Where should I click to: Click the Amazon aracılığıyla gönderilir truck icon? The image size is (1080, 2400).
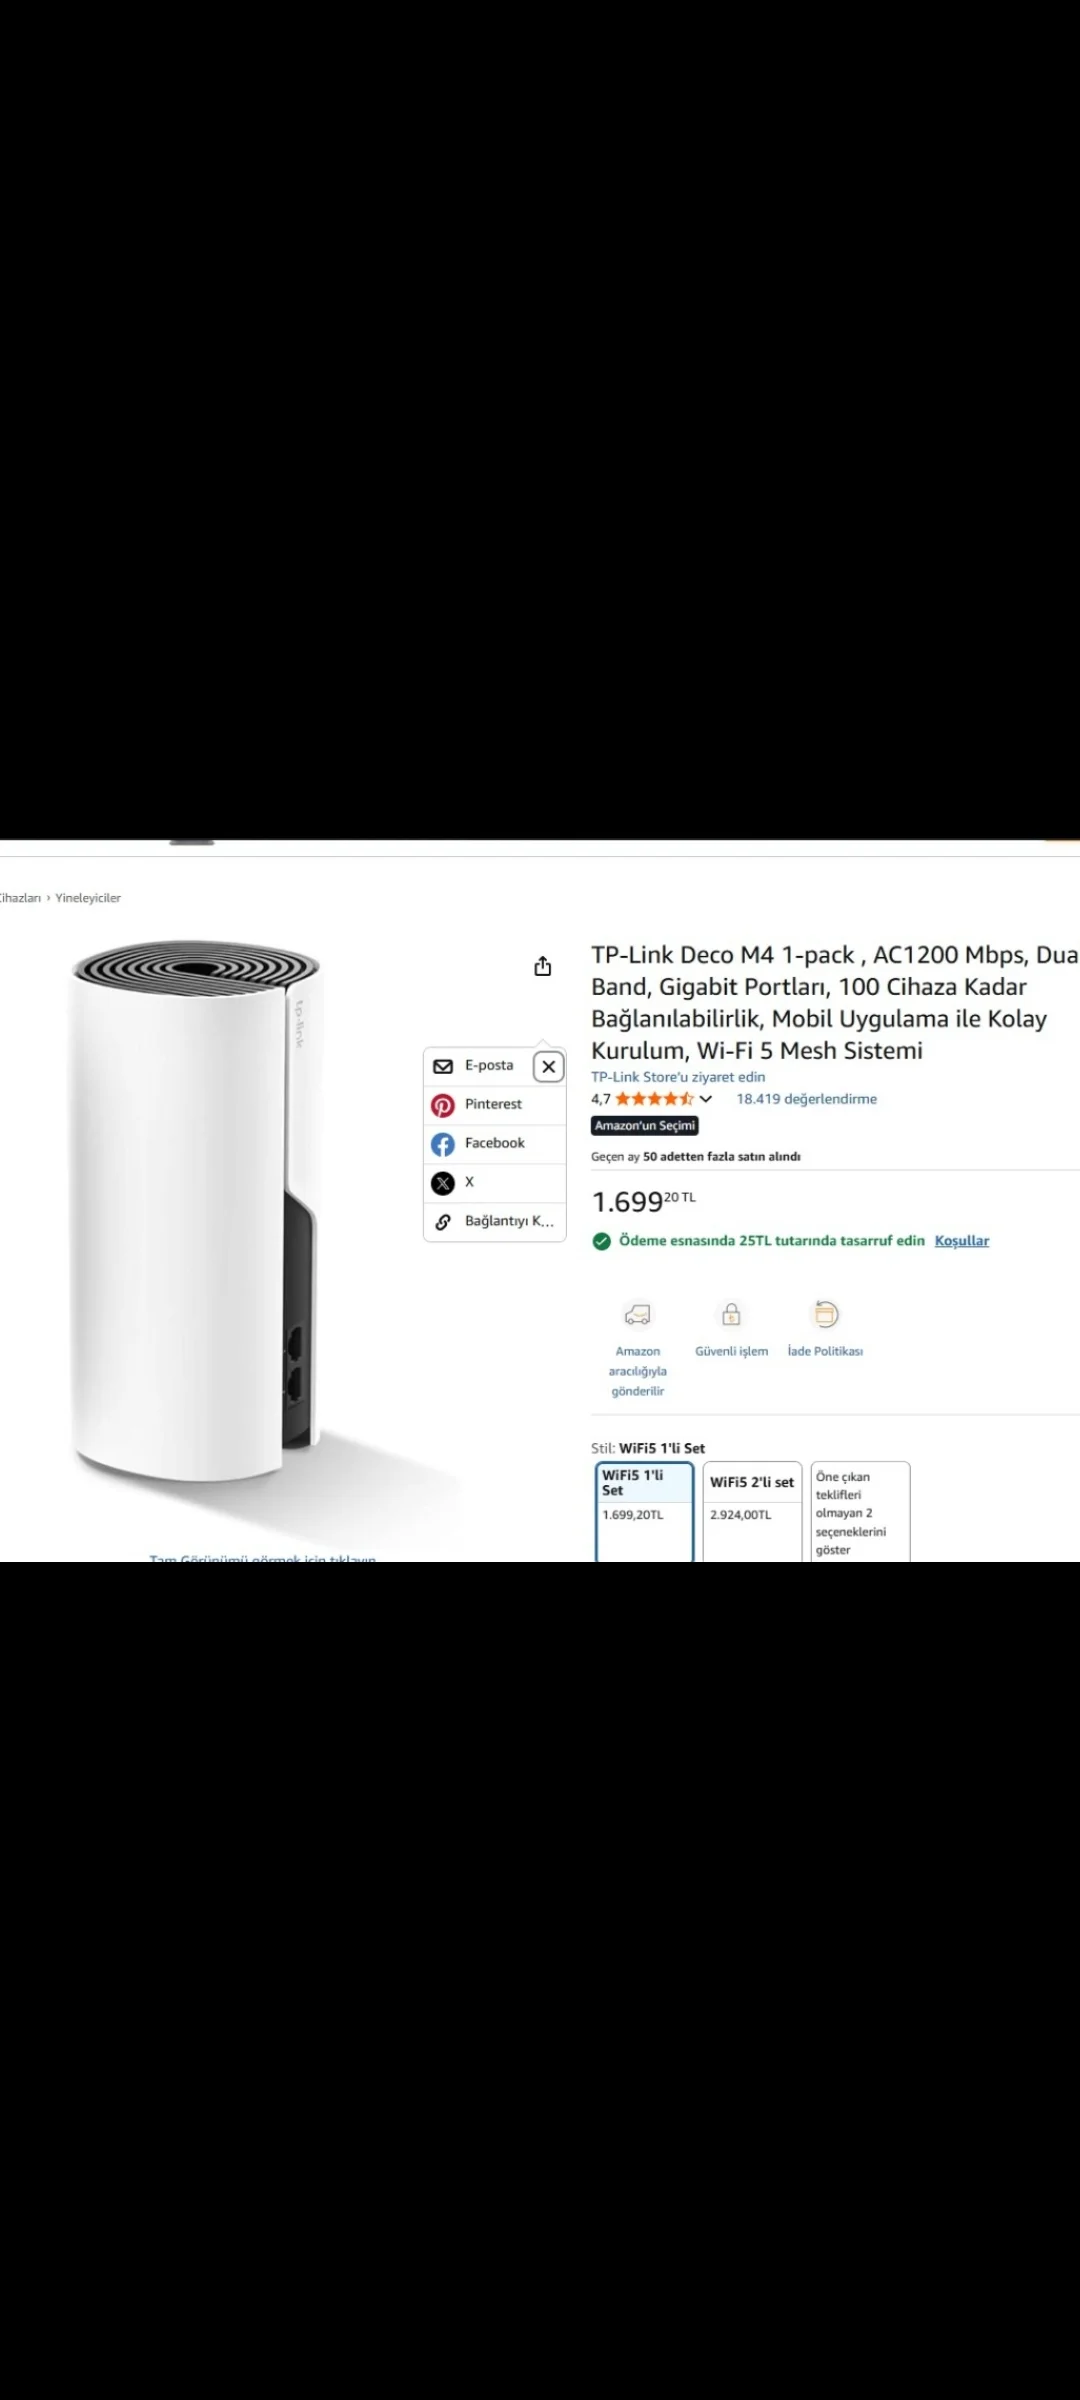point(637,1314)
